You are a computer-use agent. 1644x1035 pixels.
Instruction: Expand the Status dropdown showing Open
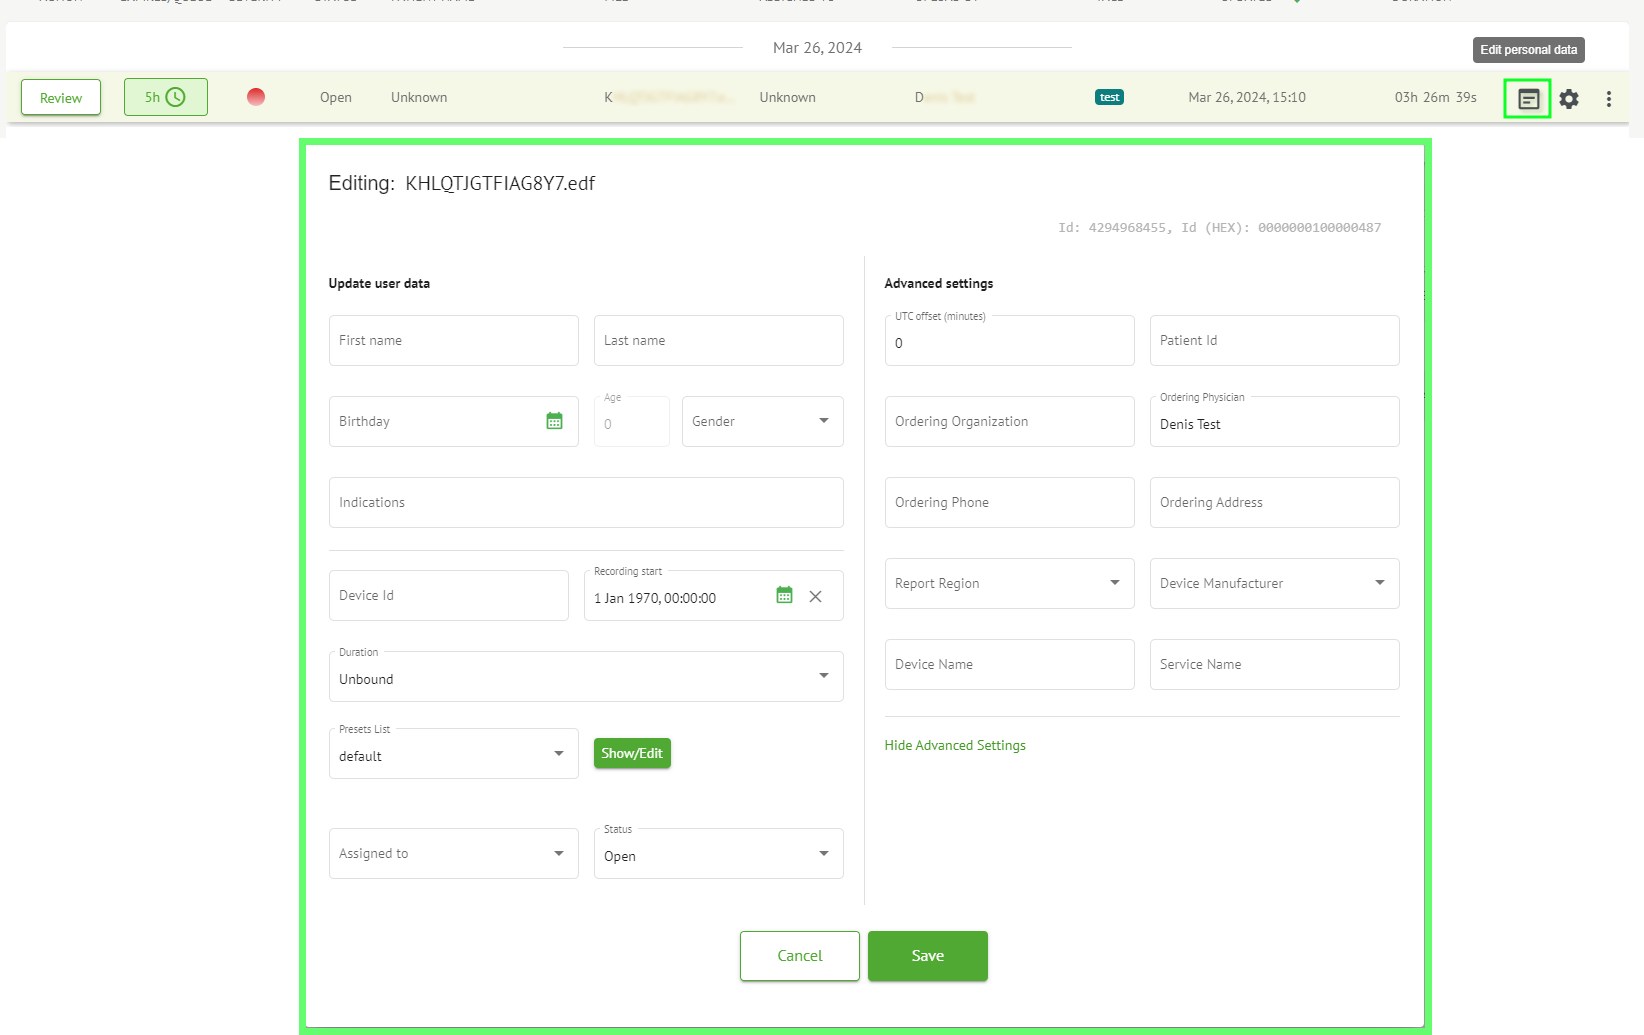718,854
